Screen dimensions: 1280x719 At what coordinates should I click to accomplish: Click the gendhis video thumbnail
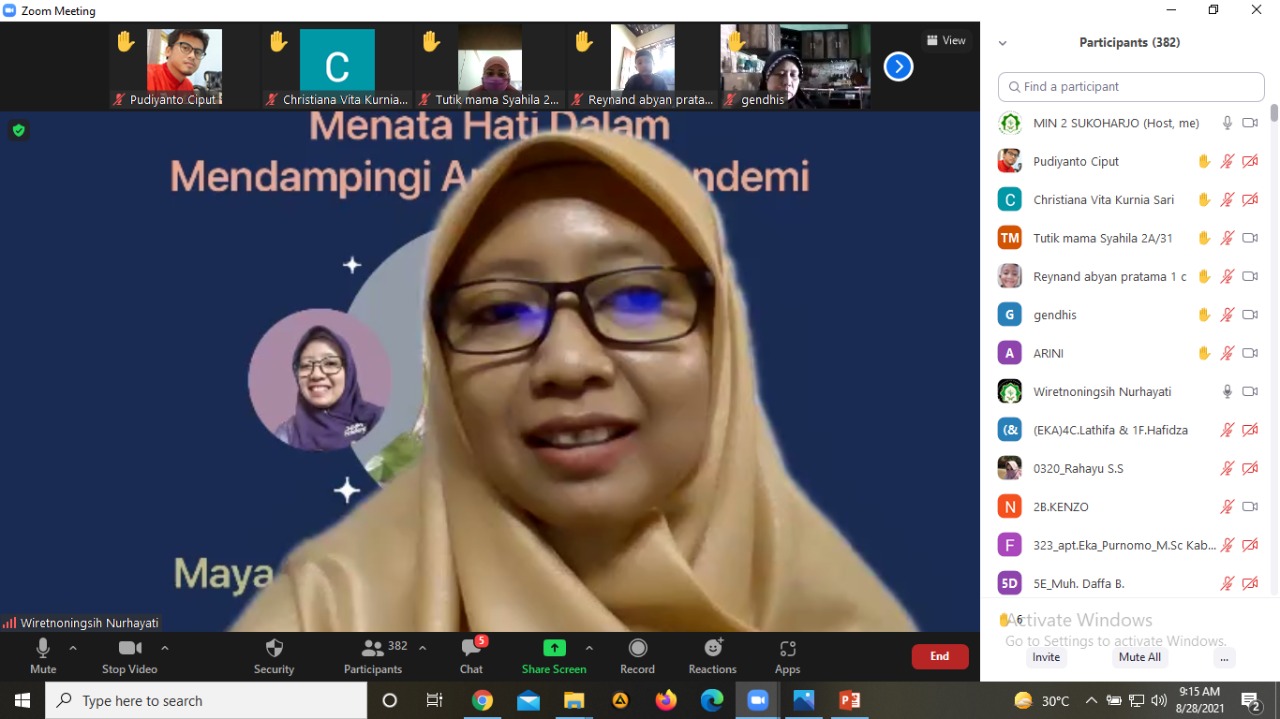[795, 67]
